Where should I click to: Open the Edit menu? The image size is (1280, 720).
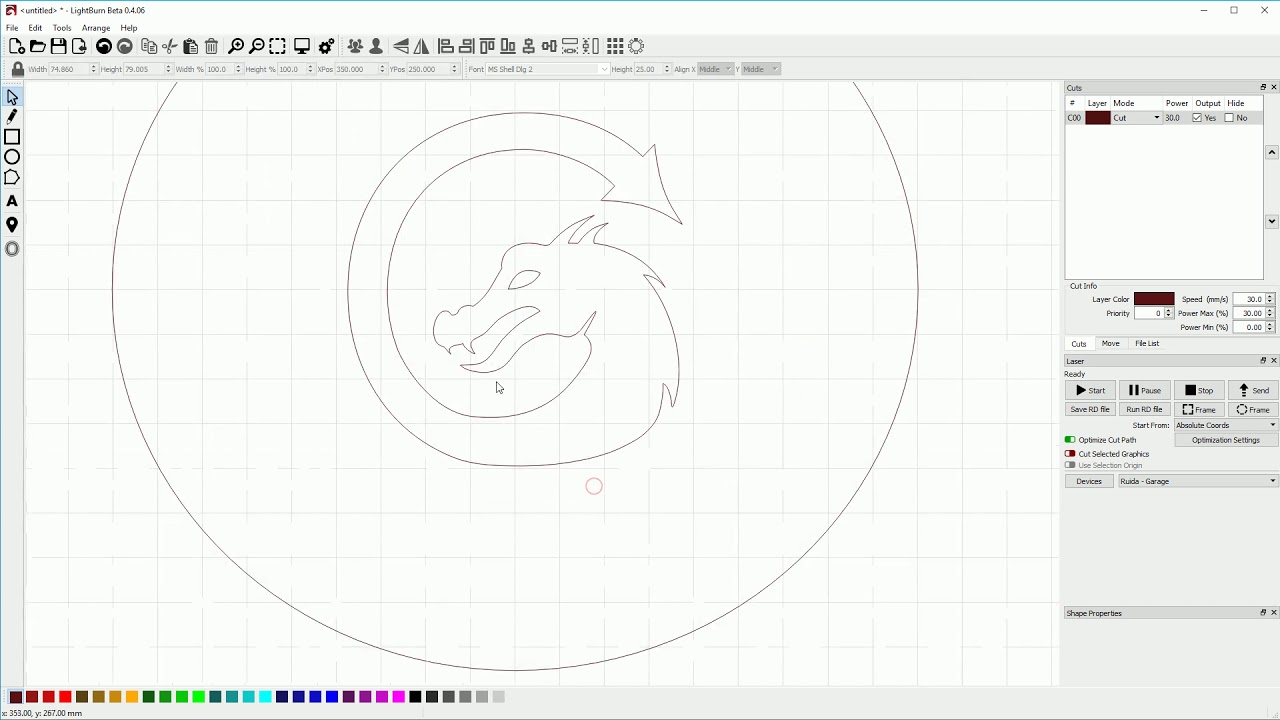pyautogui.click(x=35, y=28)
